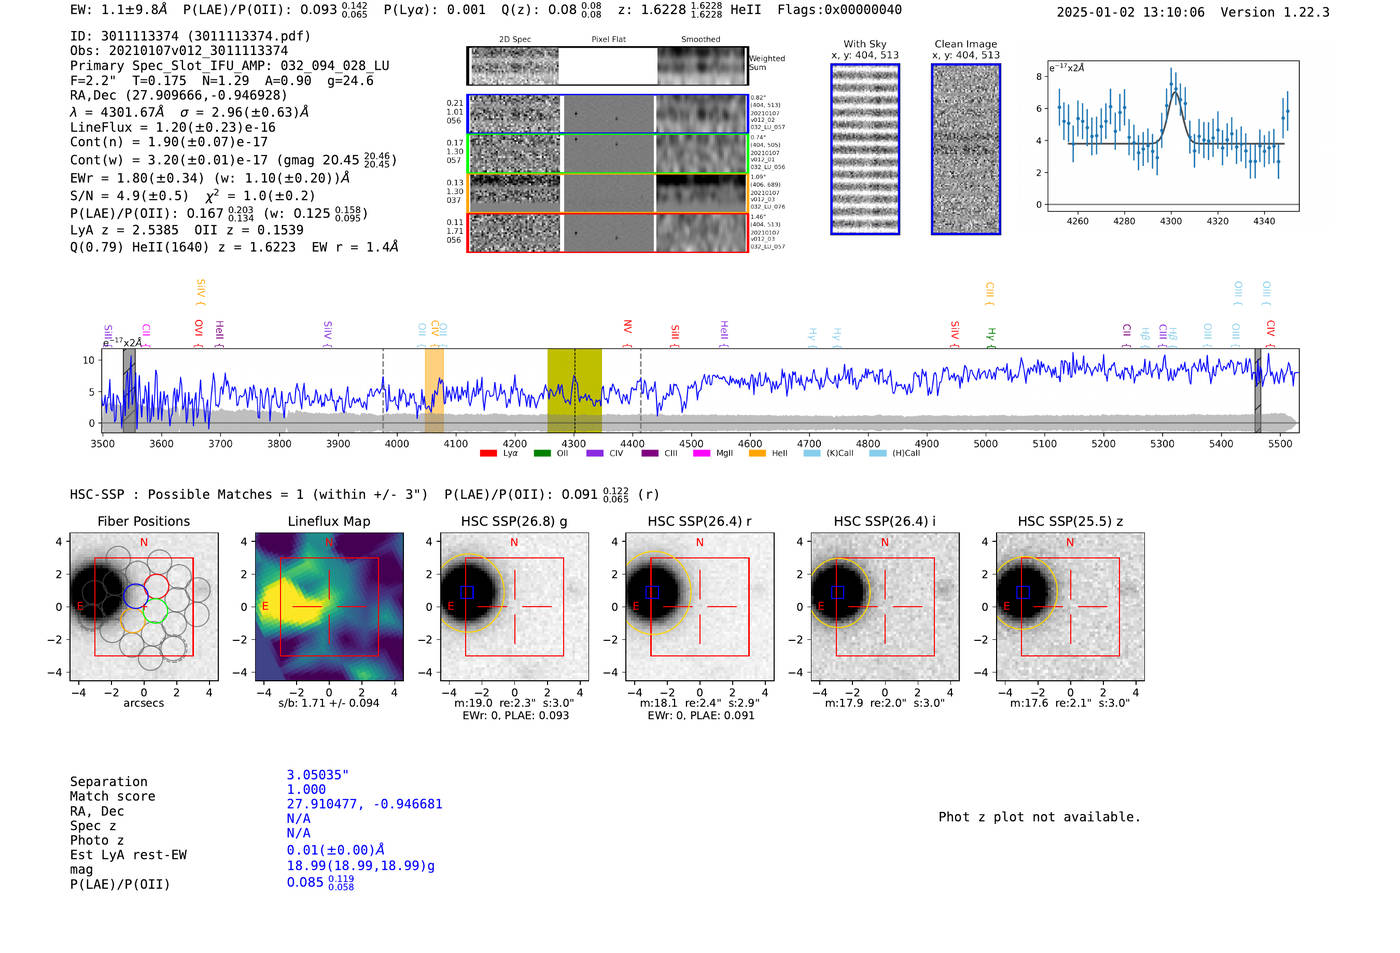Click the orange-outlined 2D spectrum row
This screenshot has height=953, width=1400.
point(607,193)
